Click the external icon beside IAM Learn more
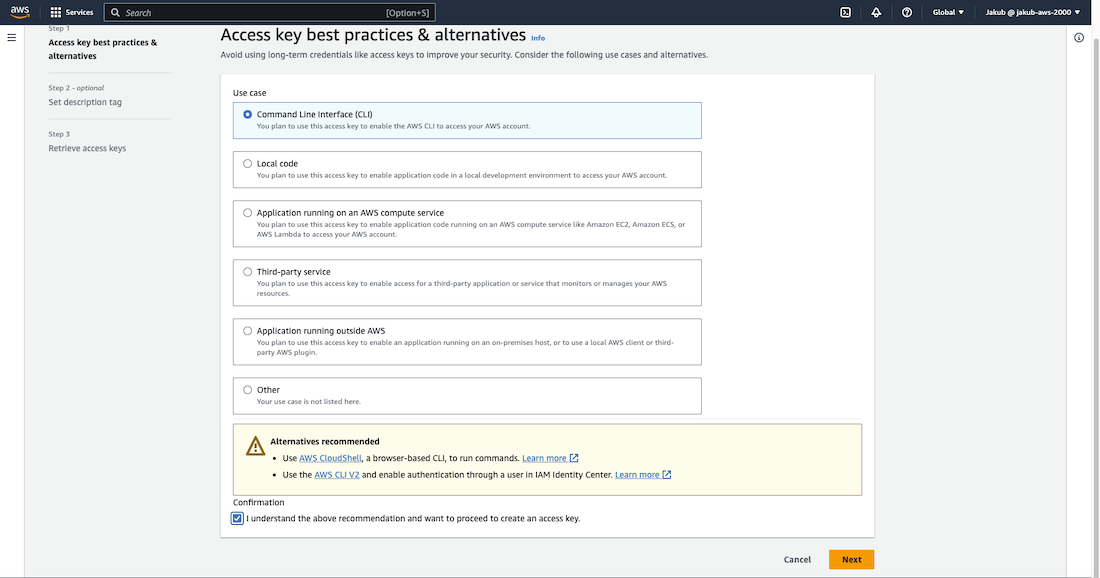Viewport: 1100px width, 578px height. (x=667, y=475)
